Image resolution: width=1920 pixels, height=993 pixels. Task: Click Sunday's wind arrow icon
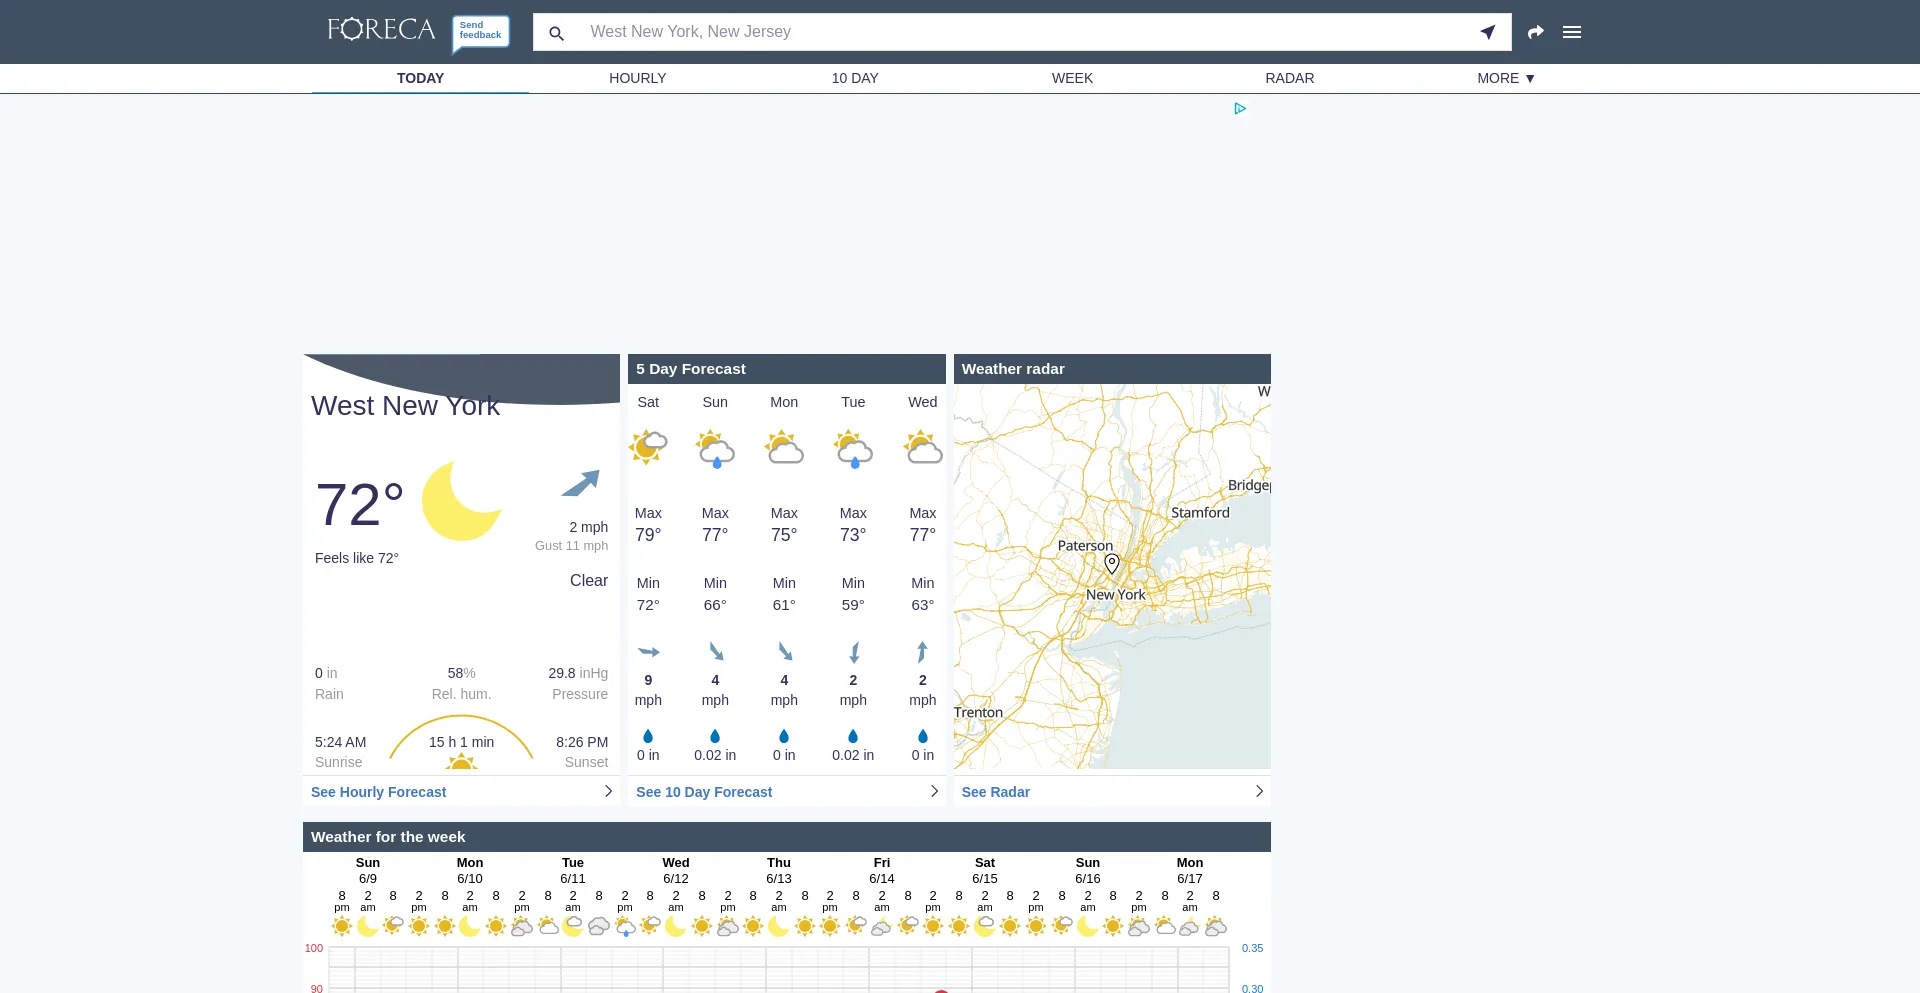click(716, 652)
